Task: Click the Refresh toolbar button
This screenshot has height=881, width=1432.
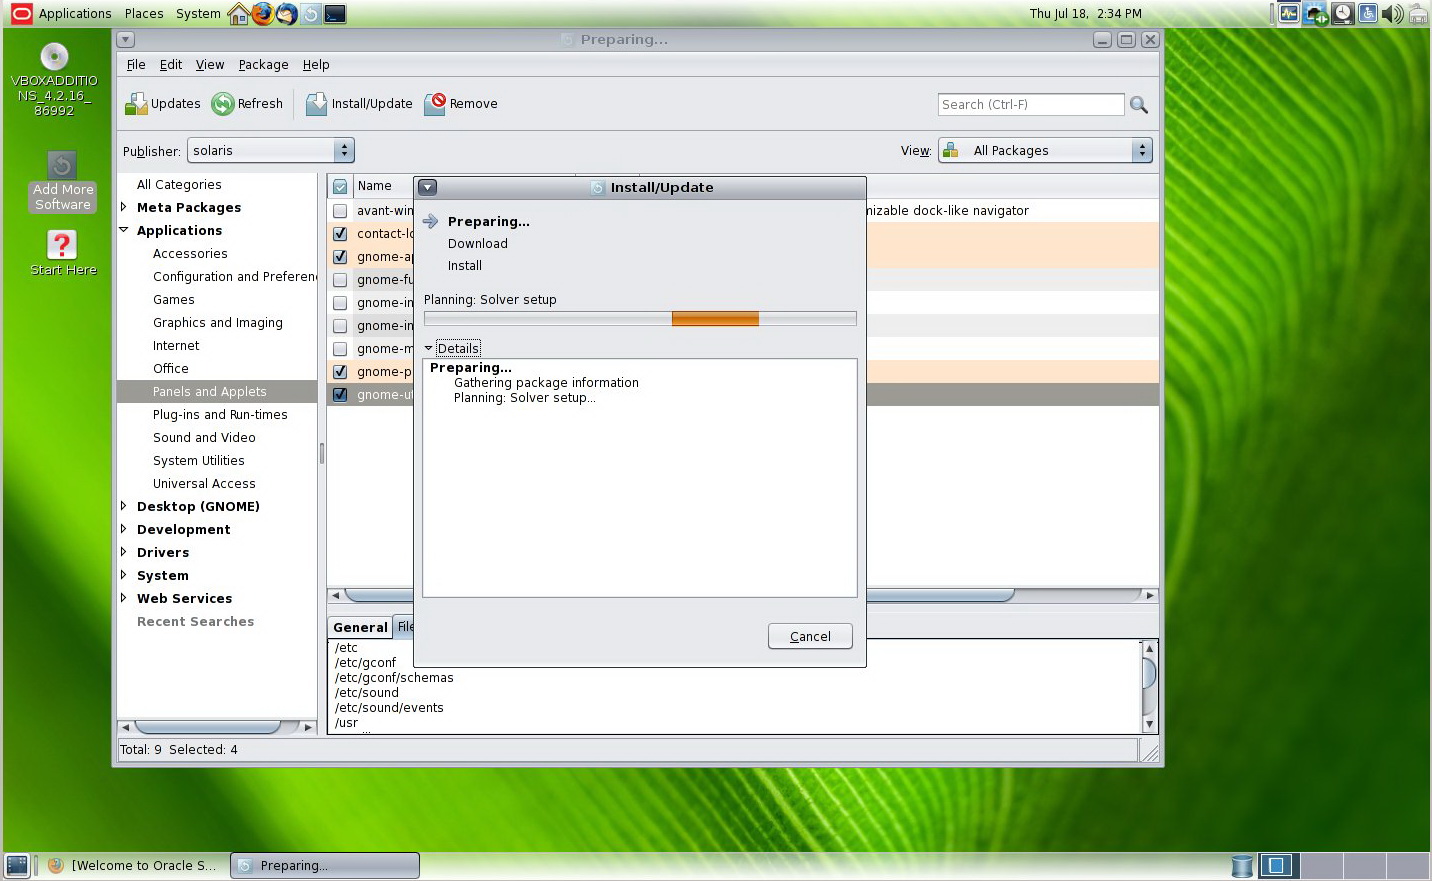Action: pos(247,104)
